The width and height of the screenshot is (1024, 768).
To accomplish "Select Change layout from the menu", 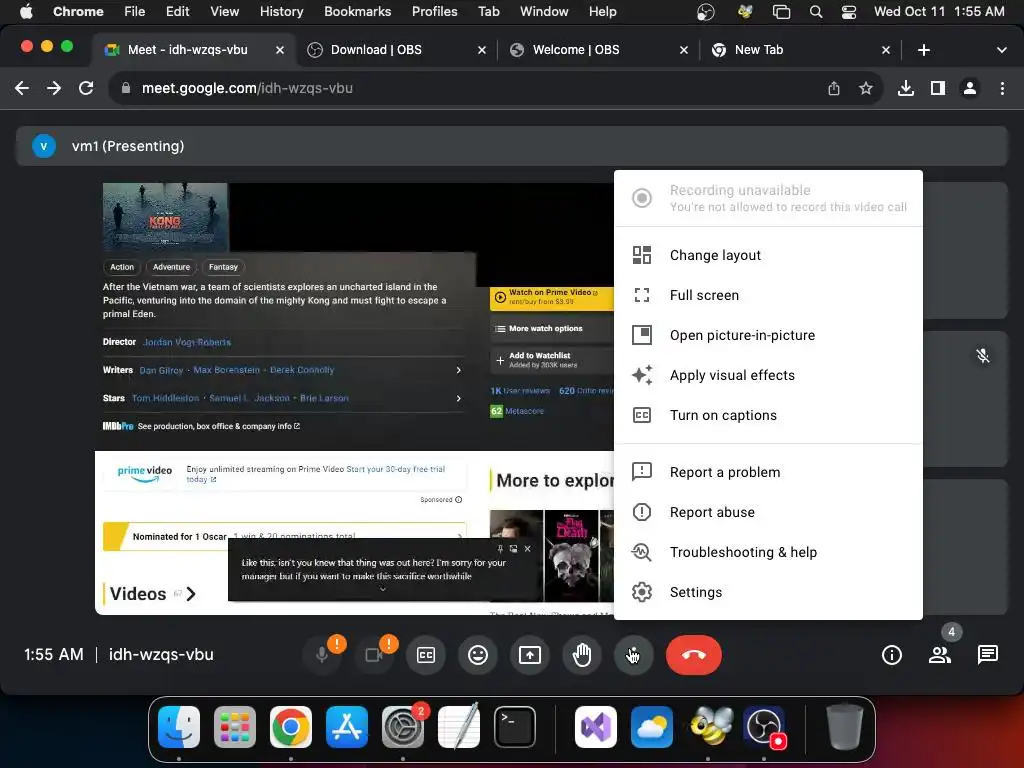I will [768, 255].
